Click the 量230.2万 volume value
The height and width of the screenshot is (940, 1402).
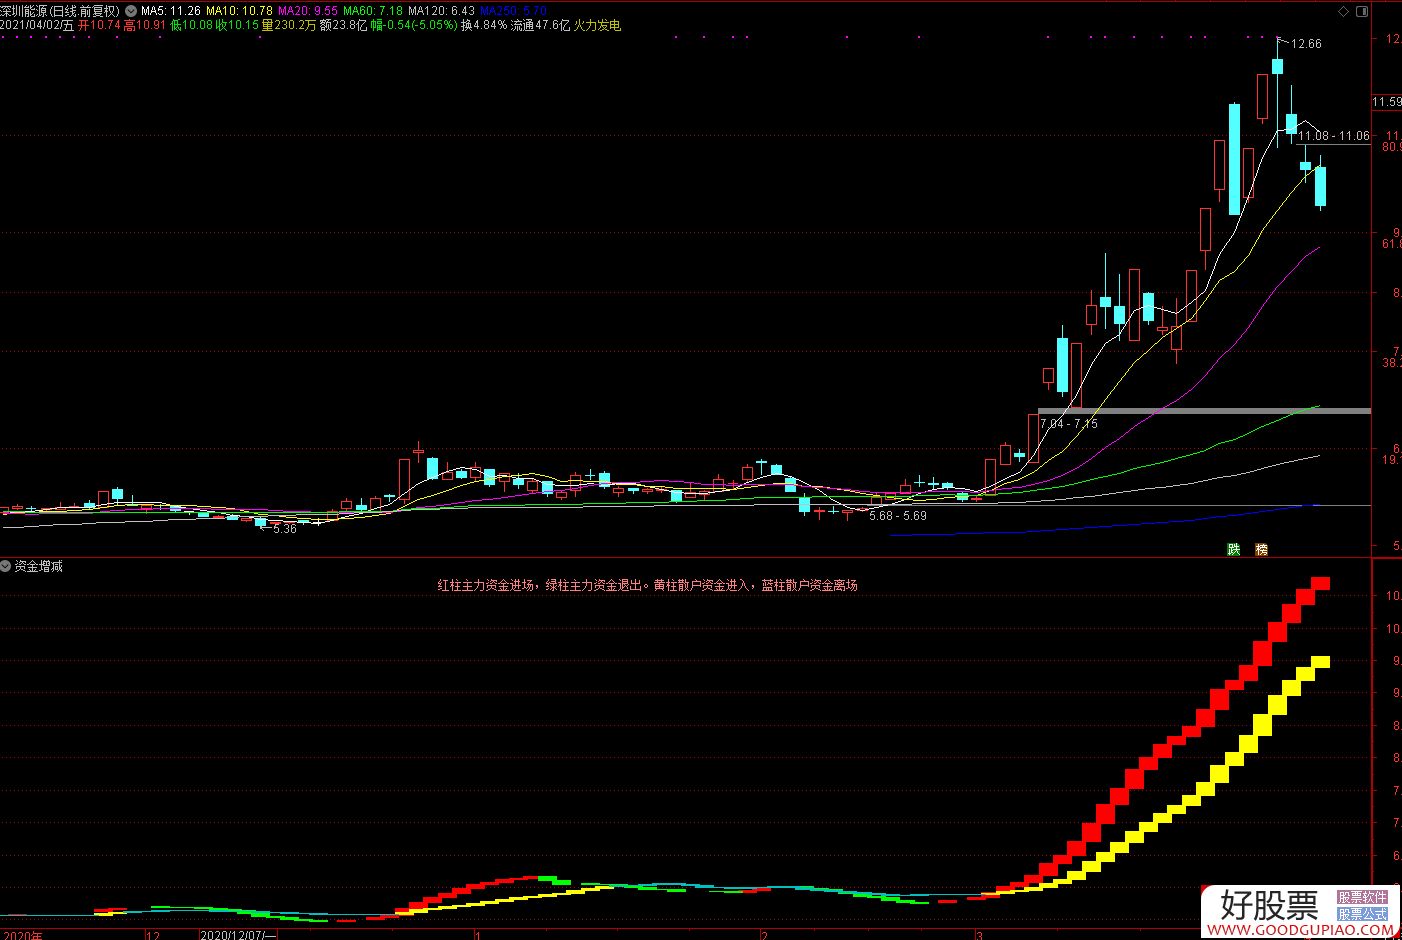pos(289,25)
